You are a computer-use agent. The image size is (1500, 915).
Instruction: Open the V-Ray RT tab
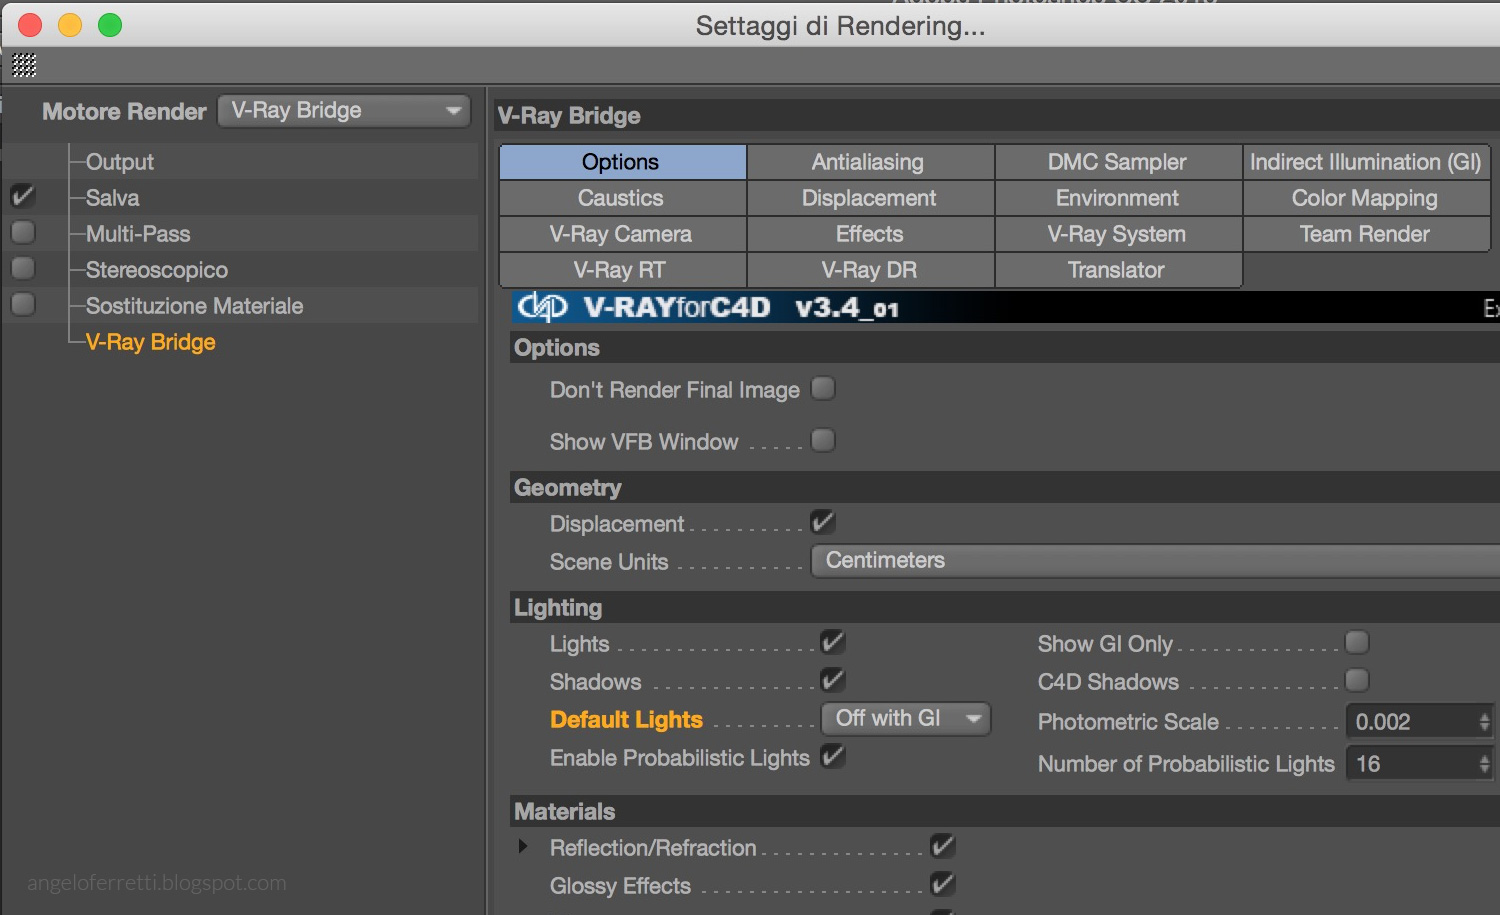622,270
